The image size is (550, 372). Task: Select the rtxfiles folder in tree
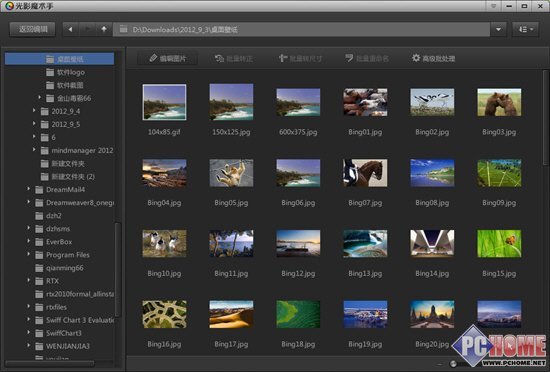tap(56, 307)
